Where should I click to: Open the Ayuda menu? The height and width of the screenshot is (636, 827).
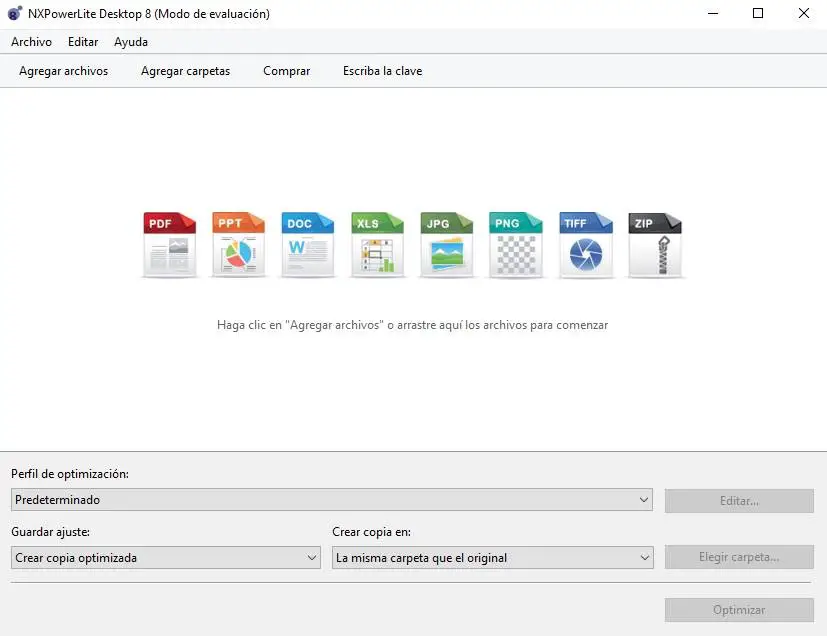[131, 42]
